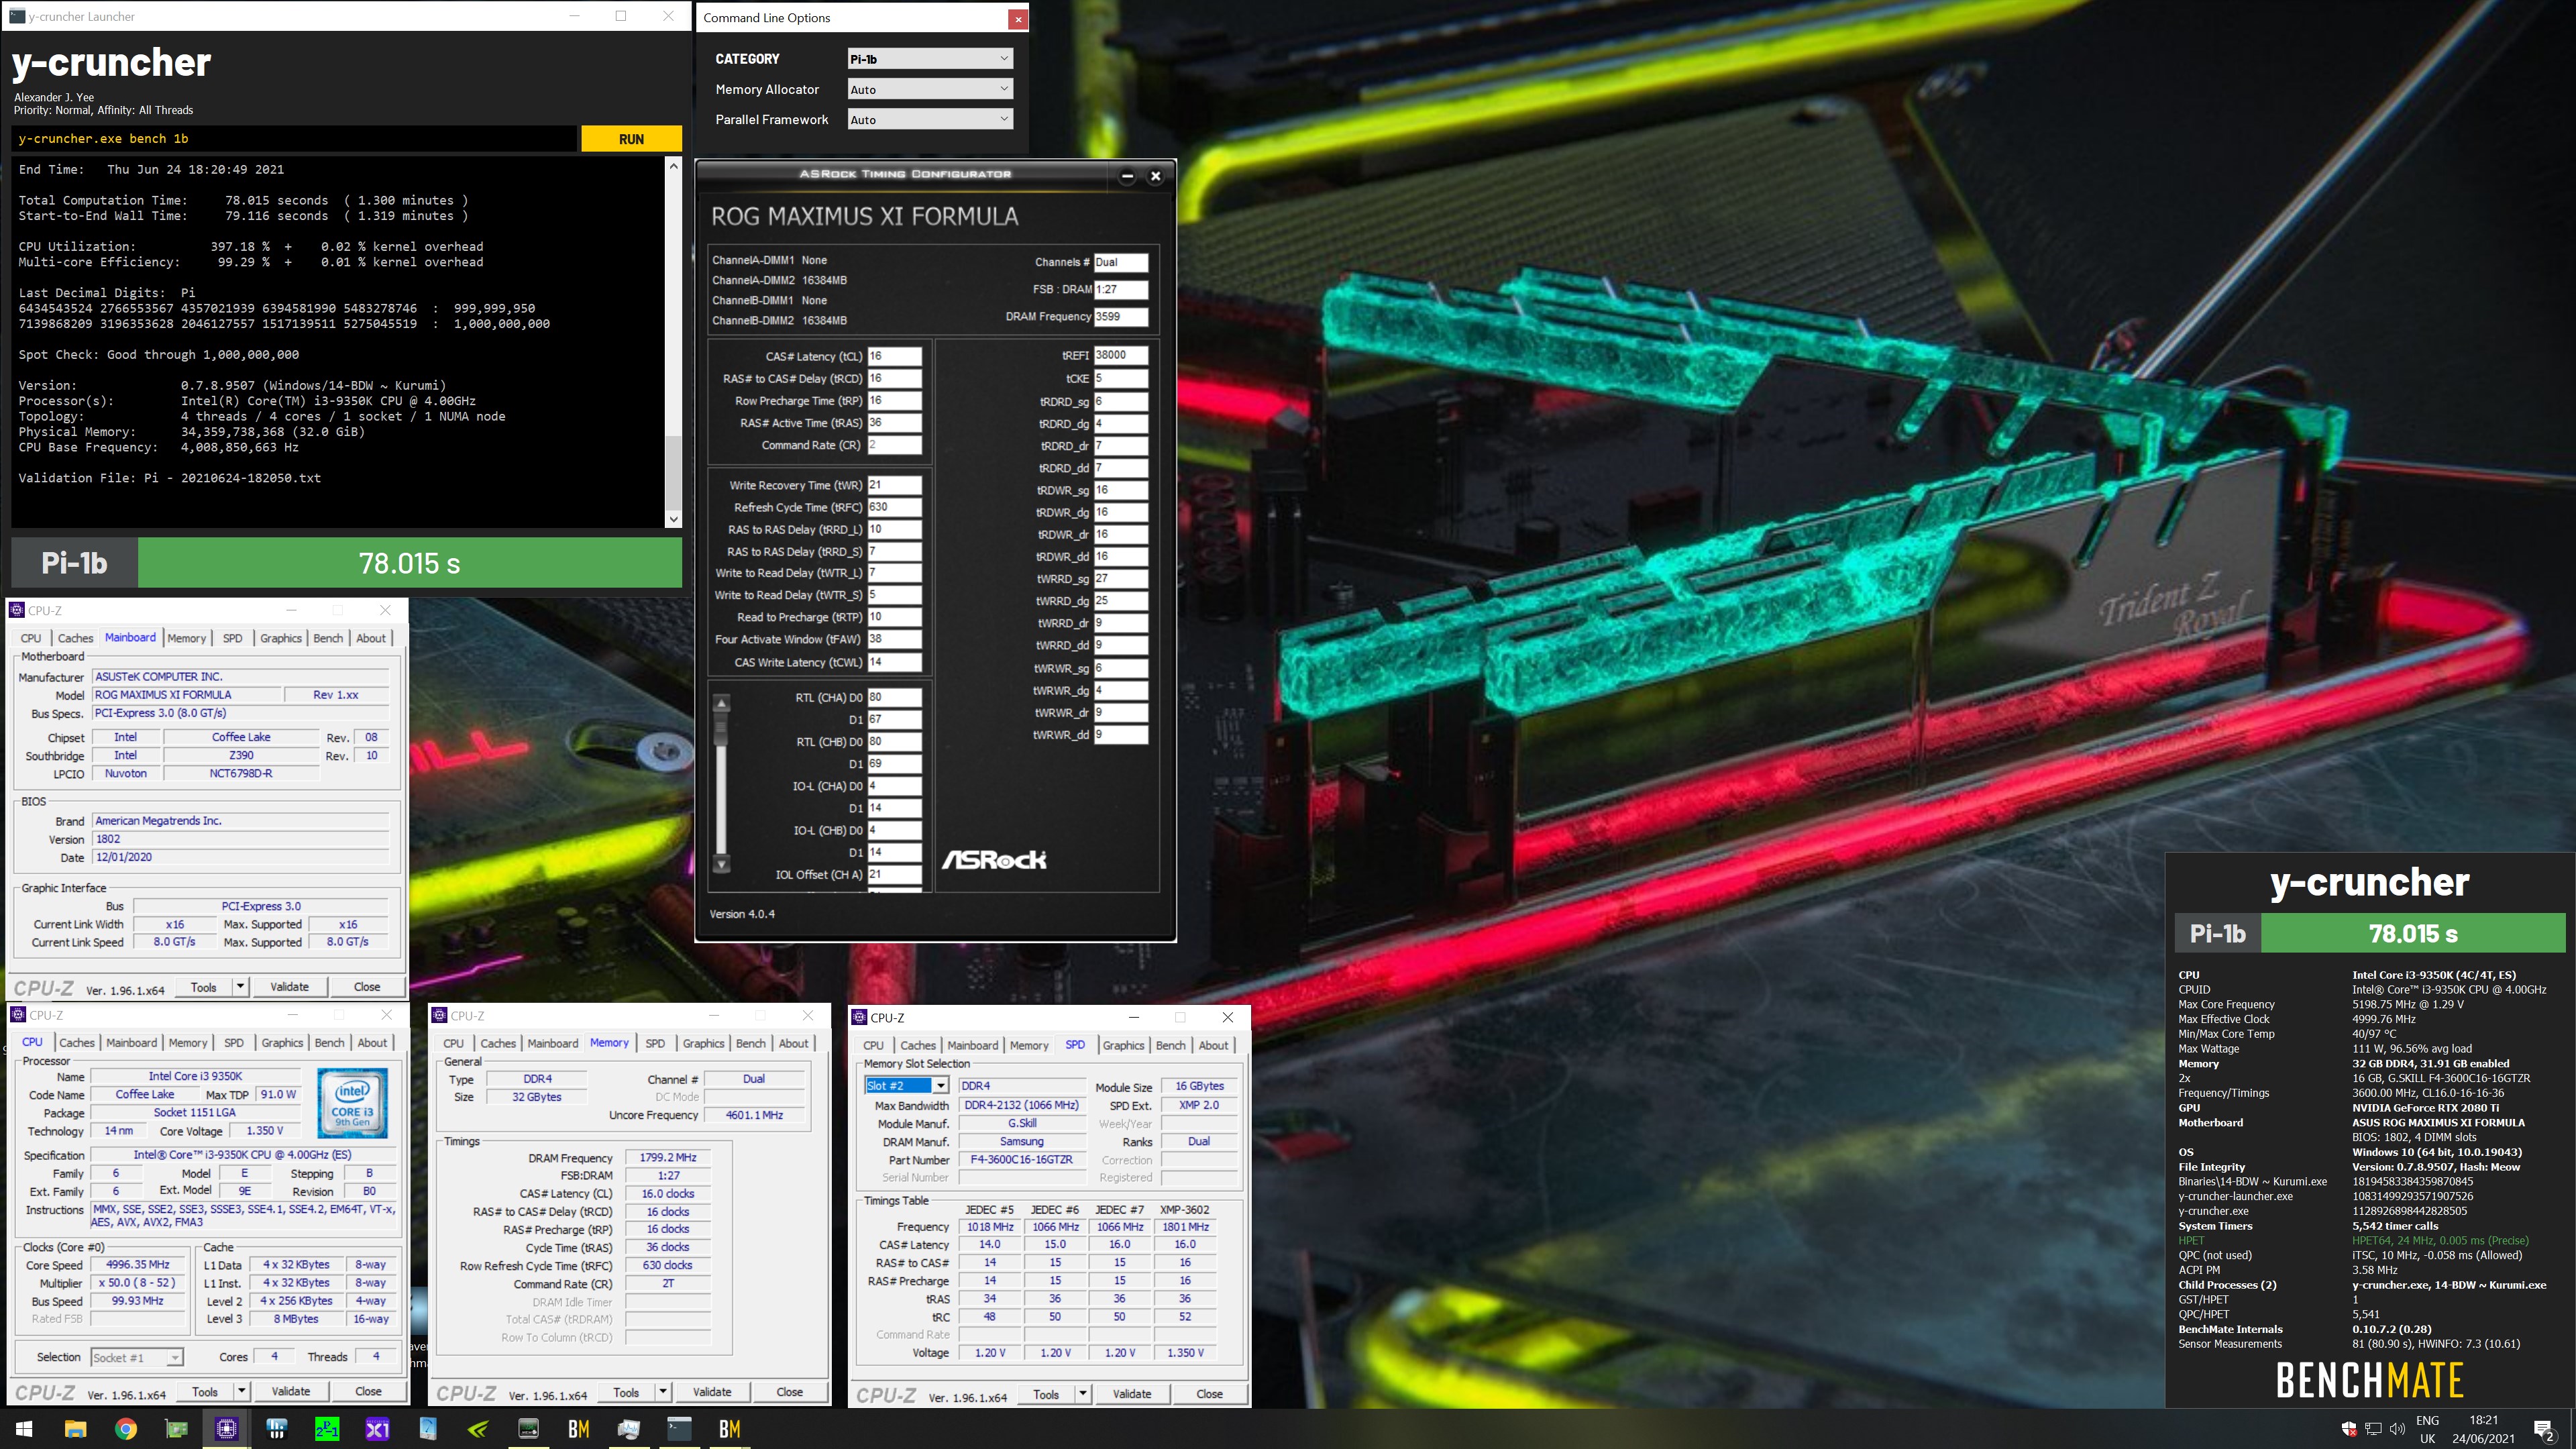This screenshot has width=2576, height=1449.
Task: Open the Slot #2 memory slot dropdown
Action: 906,1085
